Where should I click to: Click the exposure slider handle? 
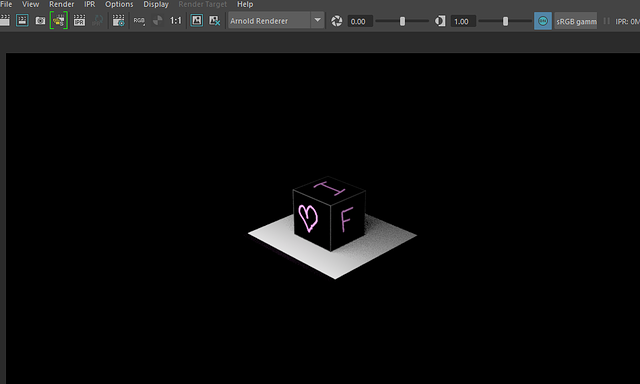[x=402, y=21]
